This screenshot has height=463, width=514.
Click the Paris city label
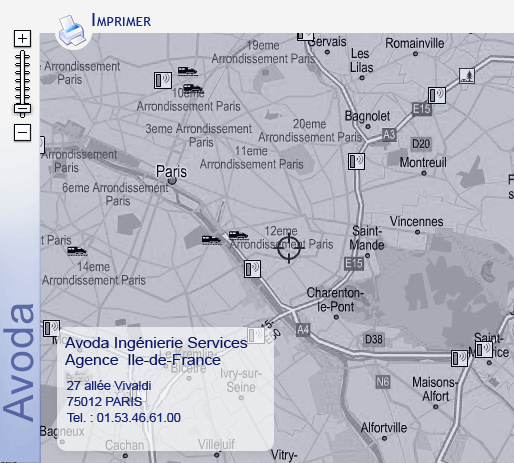coord(171,172)
